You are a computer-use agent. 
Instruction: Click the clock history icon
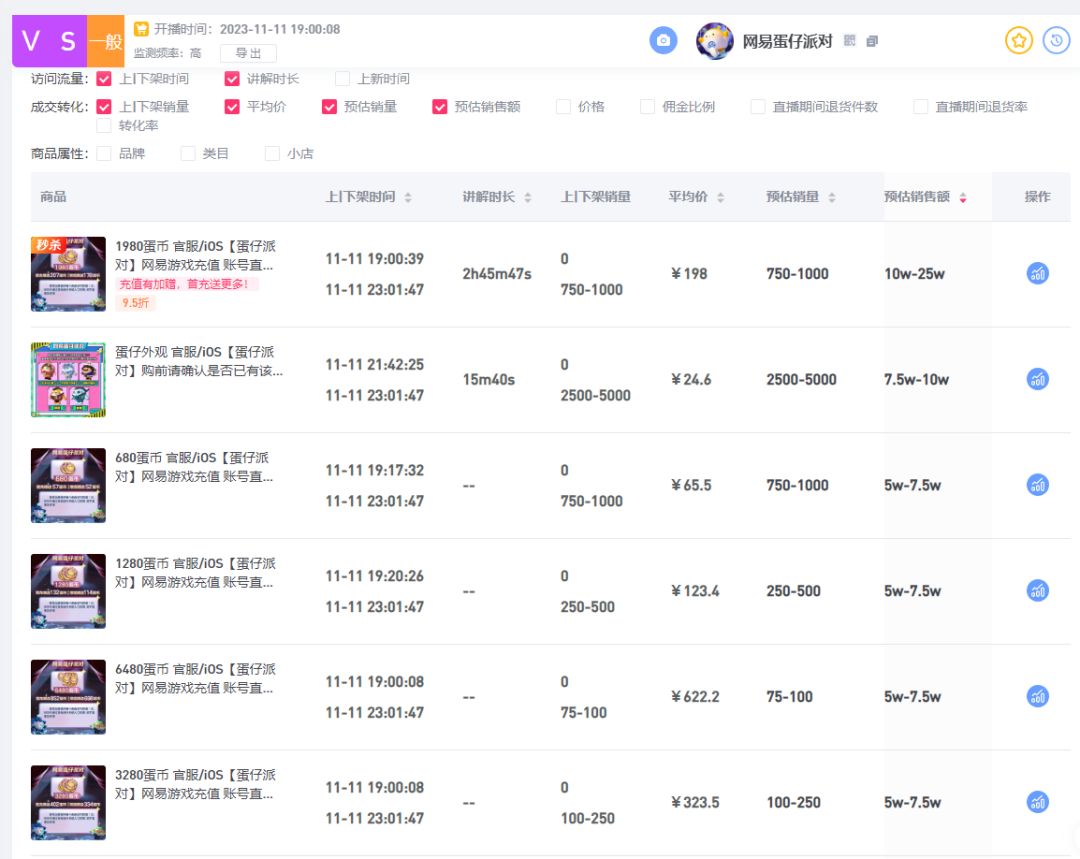click(x=1056, y=41)
